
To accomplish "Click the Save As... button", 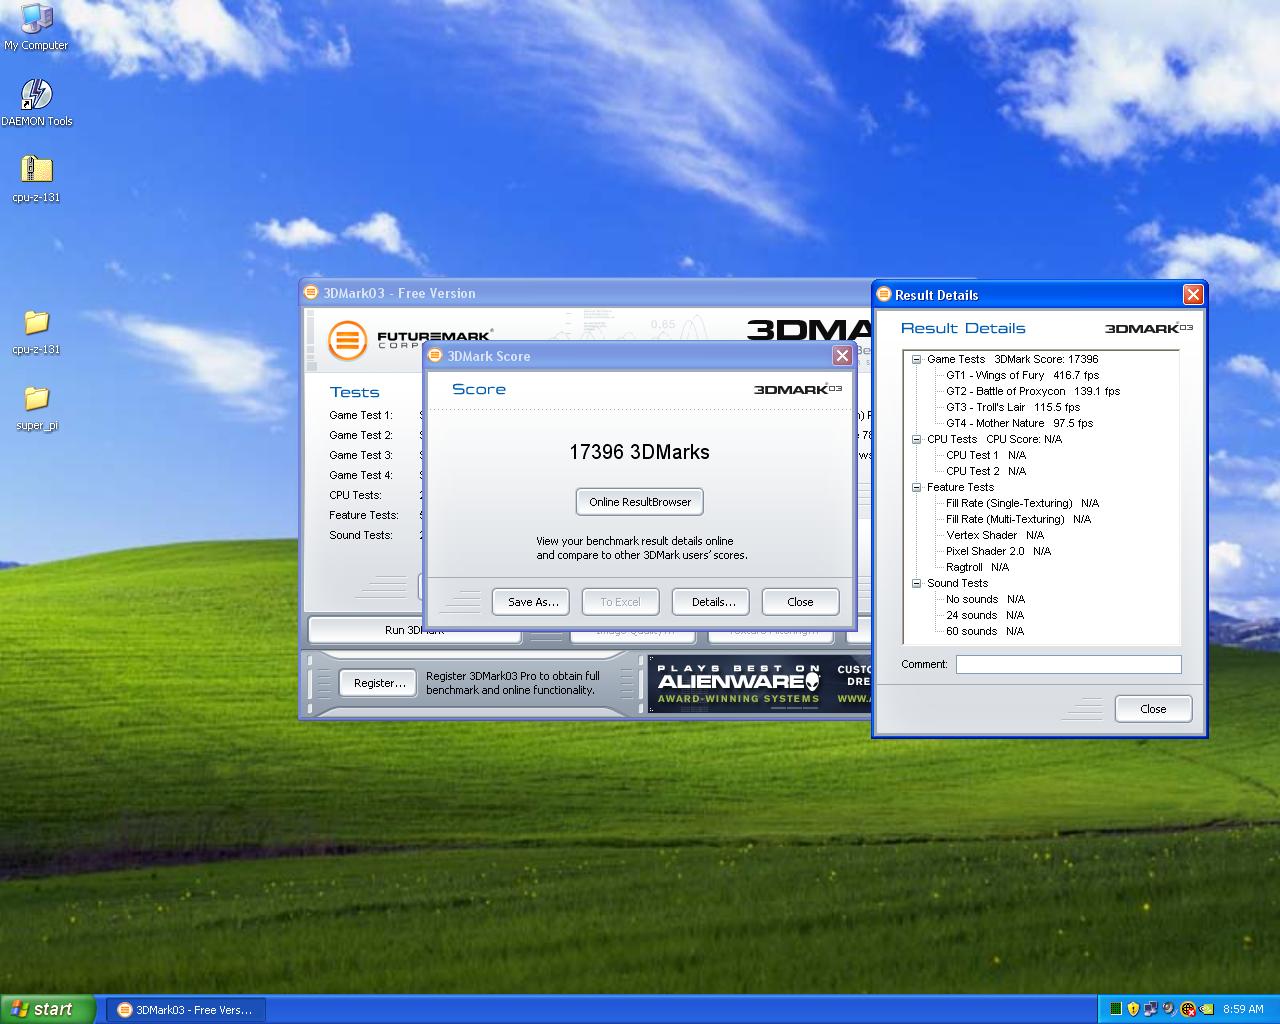I will pyautogui.click(x=532, y=602).
